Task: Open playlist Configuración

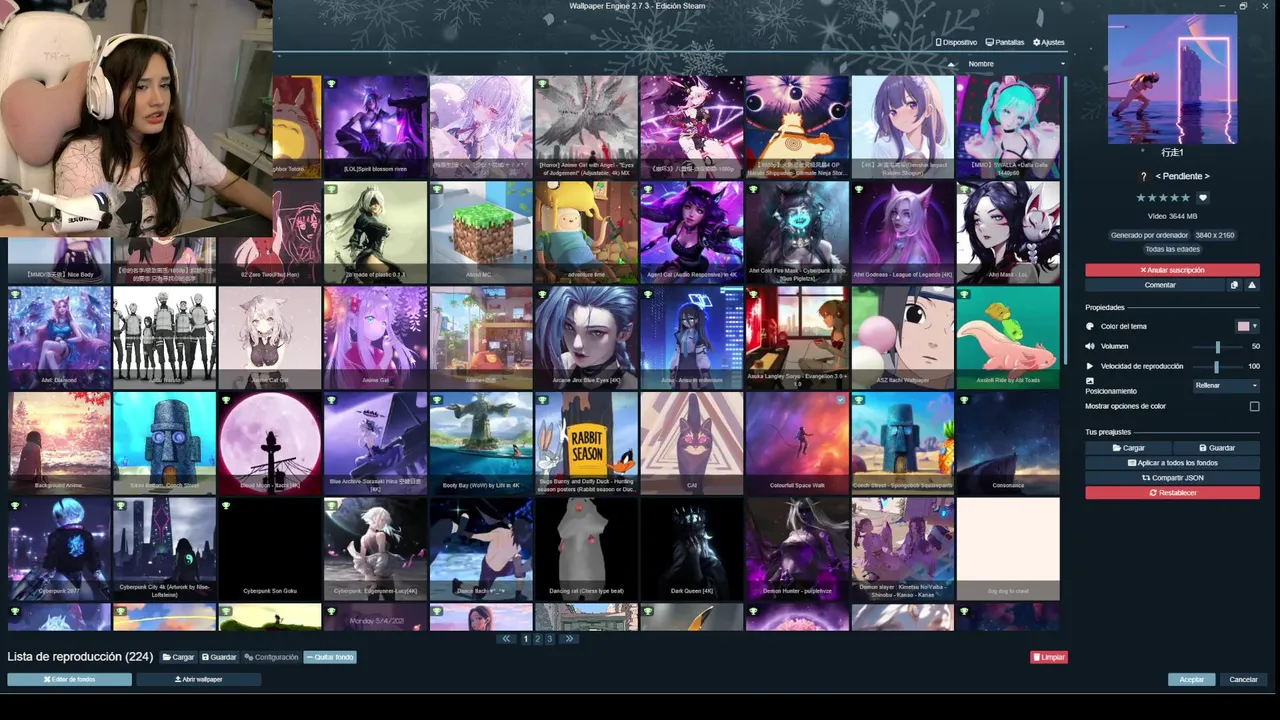Action: coord(271,657)
